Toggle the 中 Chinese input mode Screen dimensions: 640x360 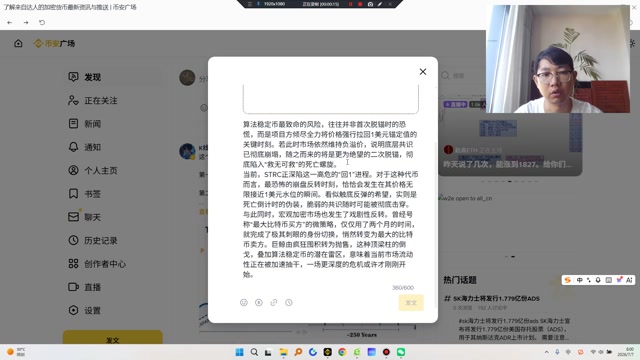580,280
